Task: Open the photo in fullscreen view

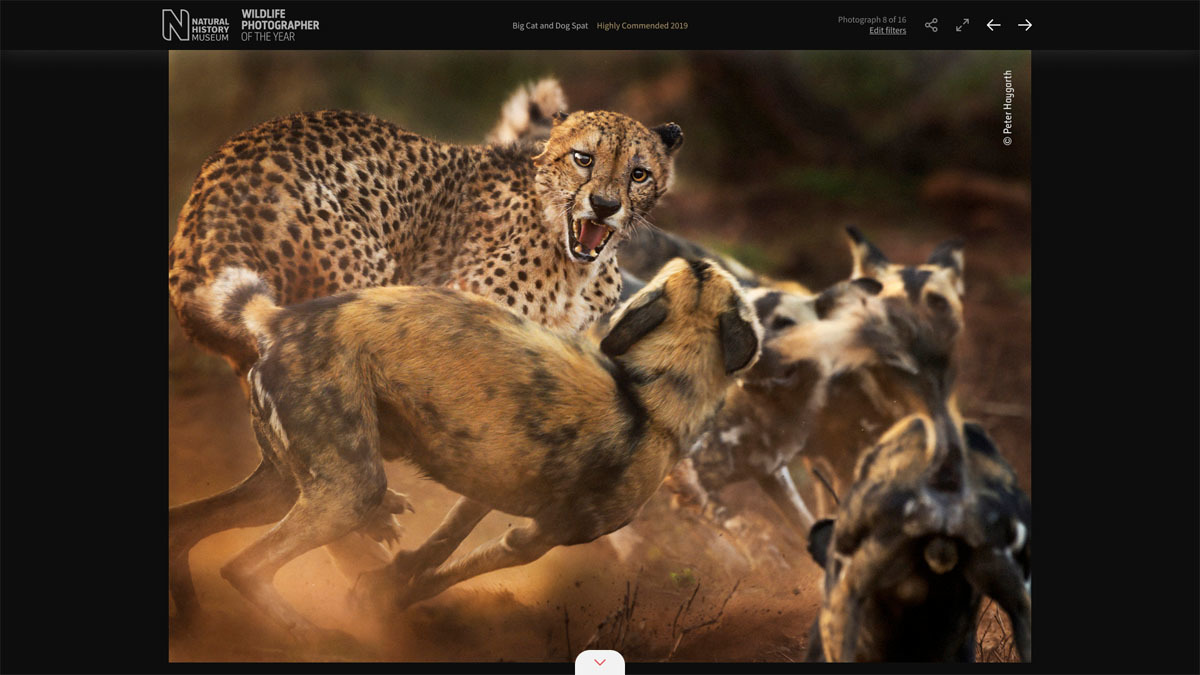Action: pos(962,25)
